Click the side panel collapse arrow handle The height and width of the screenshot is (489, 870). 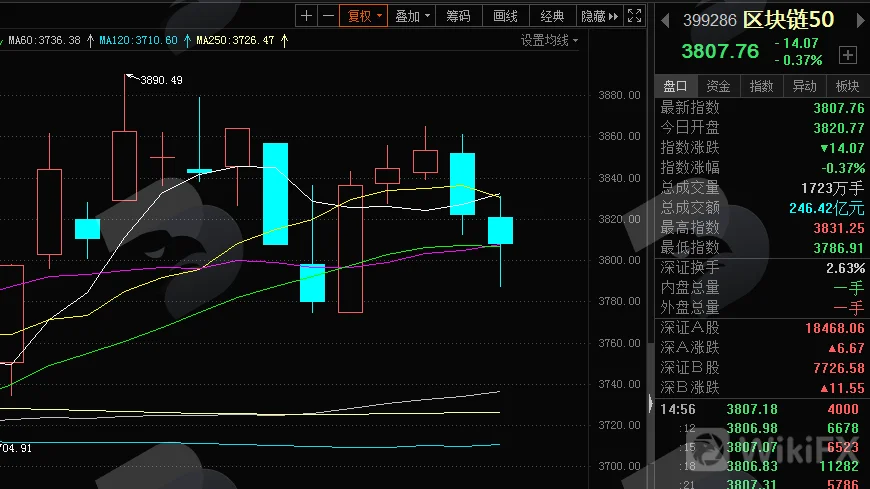(650, 404)
